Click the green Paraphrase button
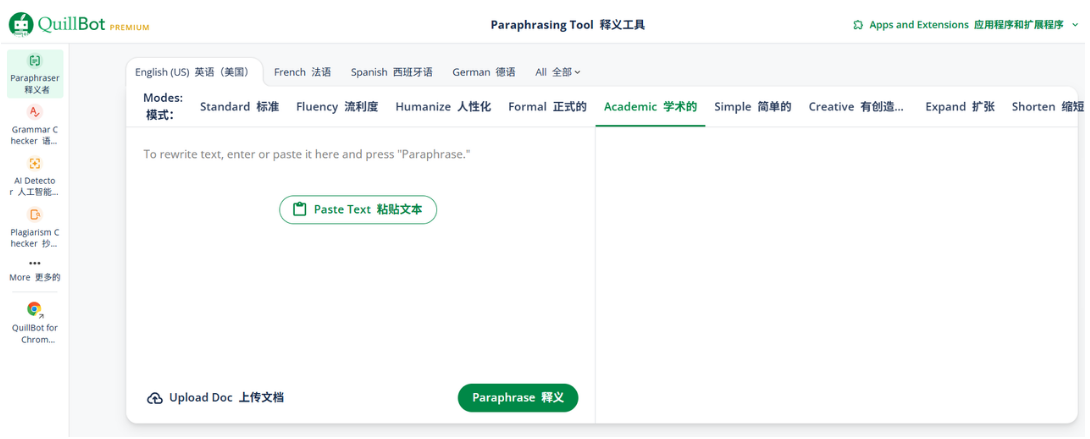The image size is (1090, 439). (x=518, y=398)
